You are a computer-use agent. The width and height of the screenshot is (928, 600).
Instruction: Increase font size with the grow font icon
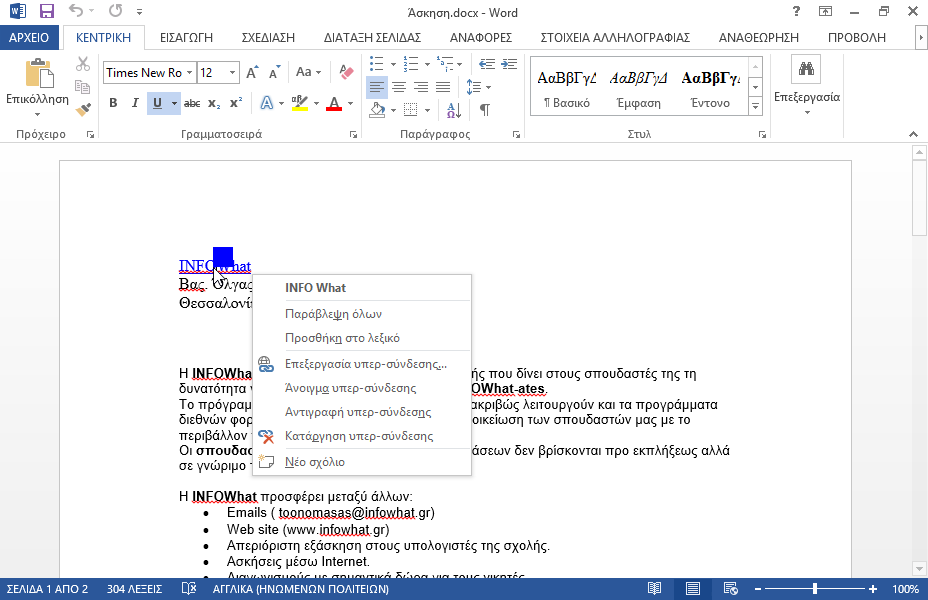tap(252, 72)
